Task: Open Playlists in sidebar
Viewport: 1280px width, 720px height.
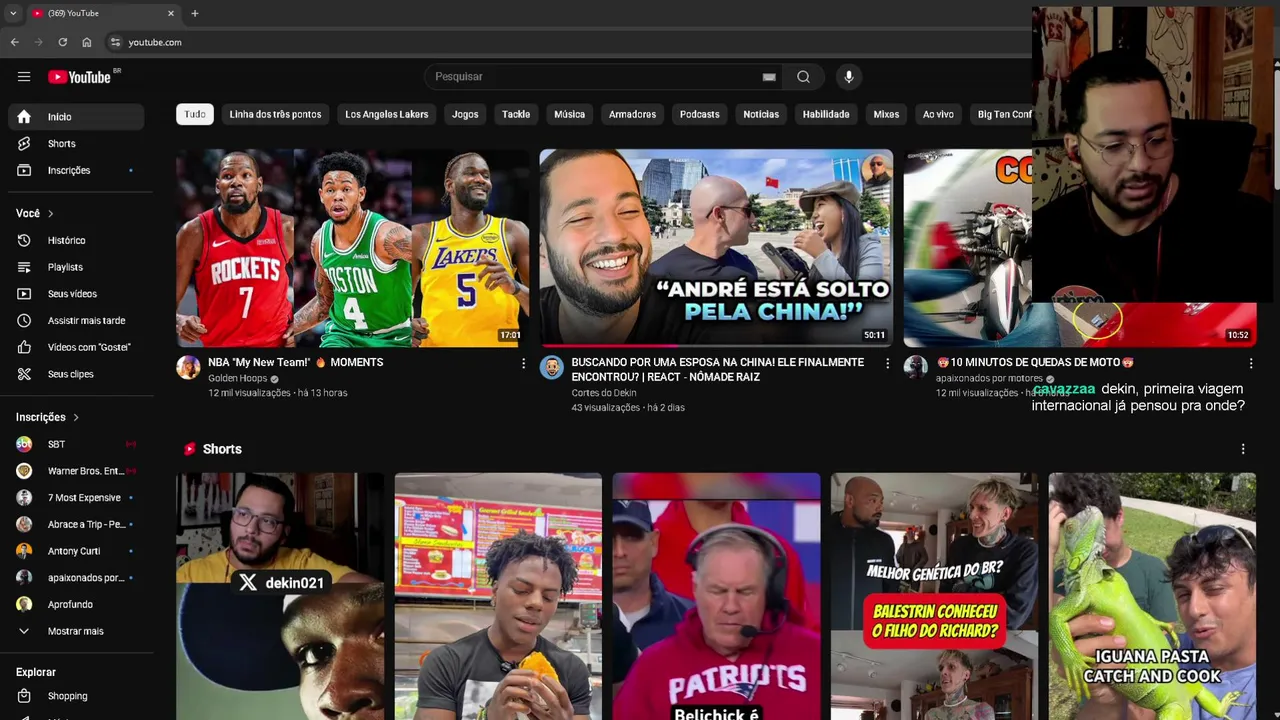Action: [76, 267]
